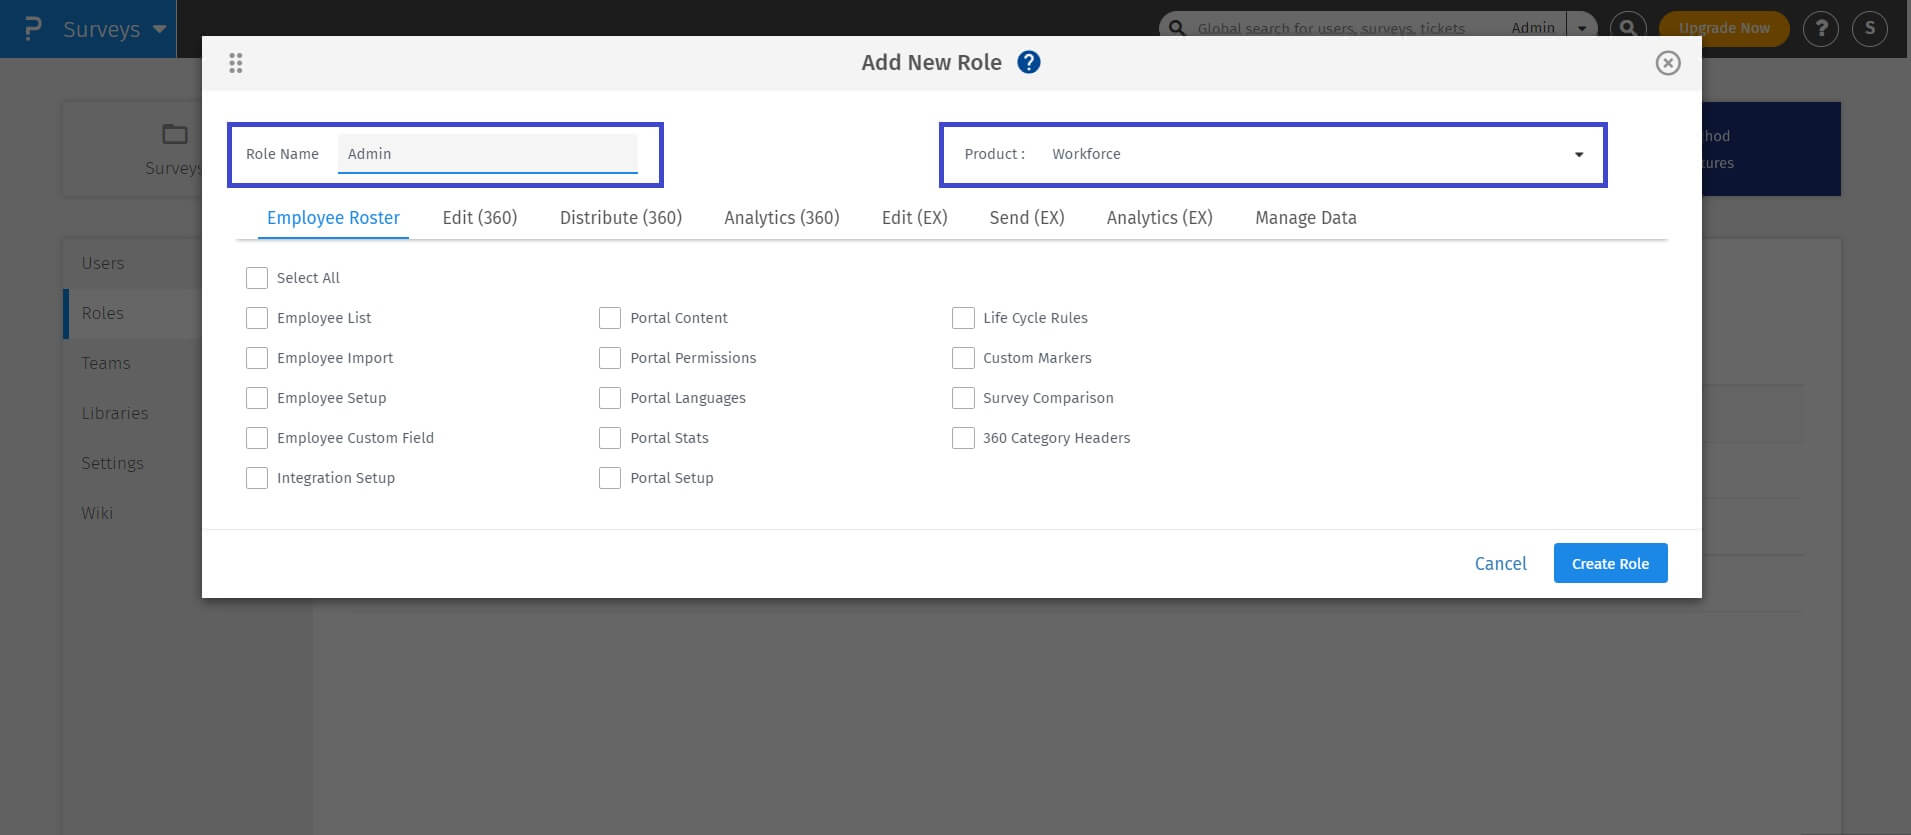Switch to Employee Roster tab

point(333,218)
